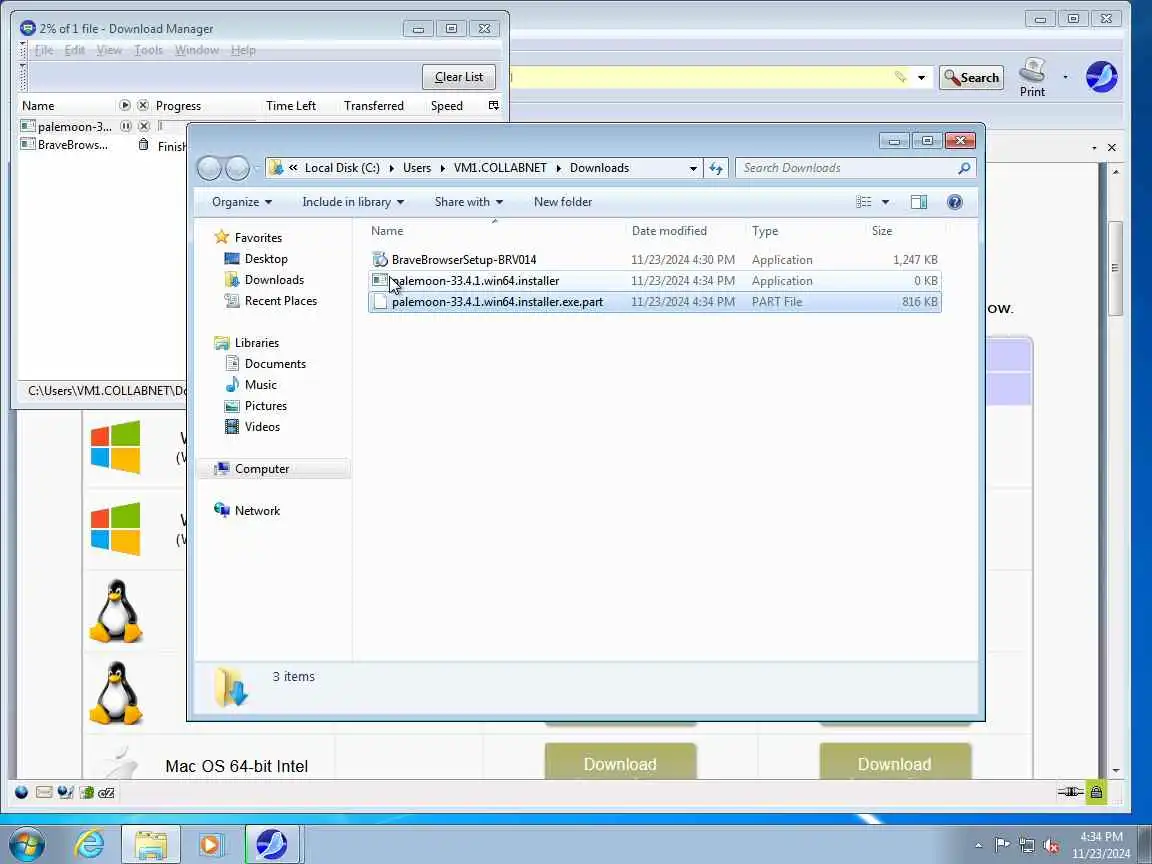The image size is (1152, 864).
Task: Open the dropdown arrow beside the SeaMonkey Print button
Action: click(1065, 76)
